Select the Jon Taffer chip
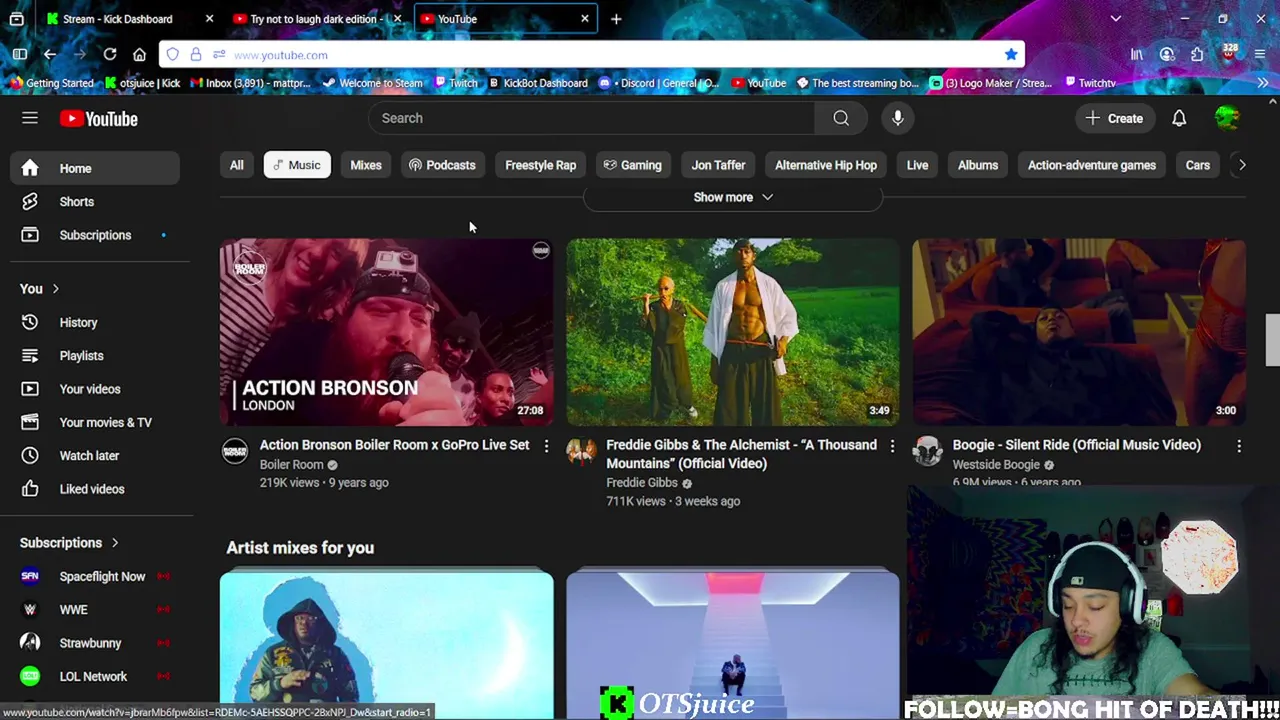This screenshot has width=1280, height=720. pos(718,165)
